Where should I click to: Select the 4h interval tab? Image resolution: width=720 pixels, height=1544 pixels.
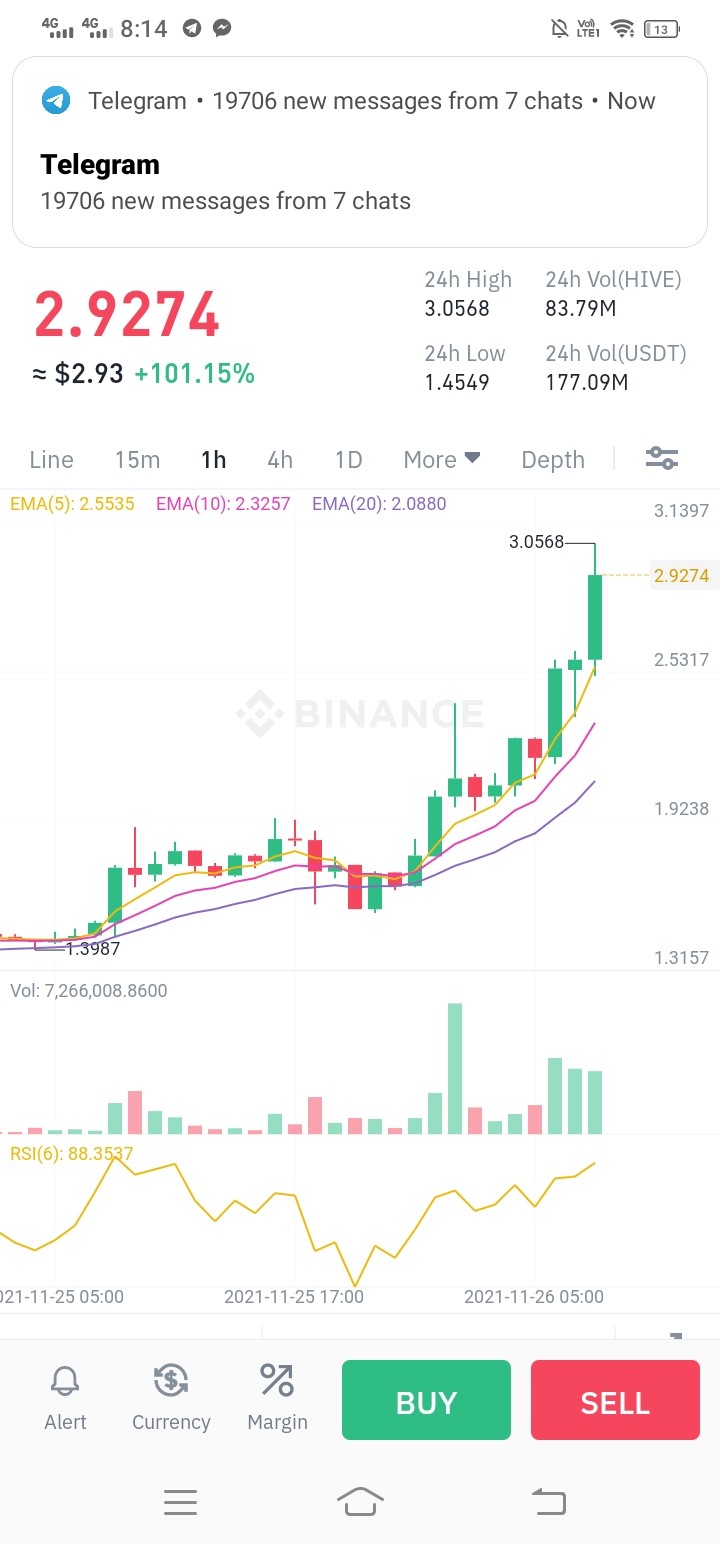coord(280,459)
